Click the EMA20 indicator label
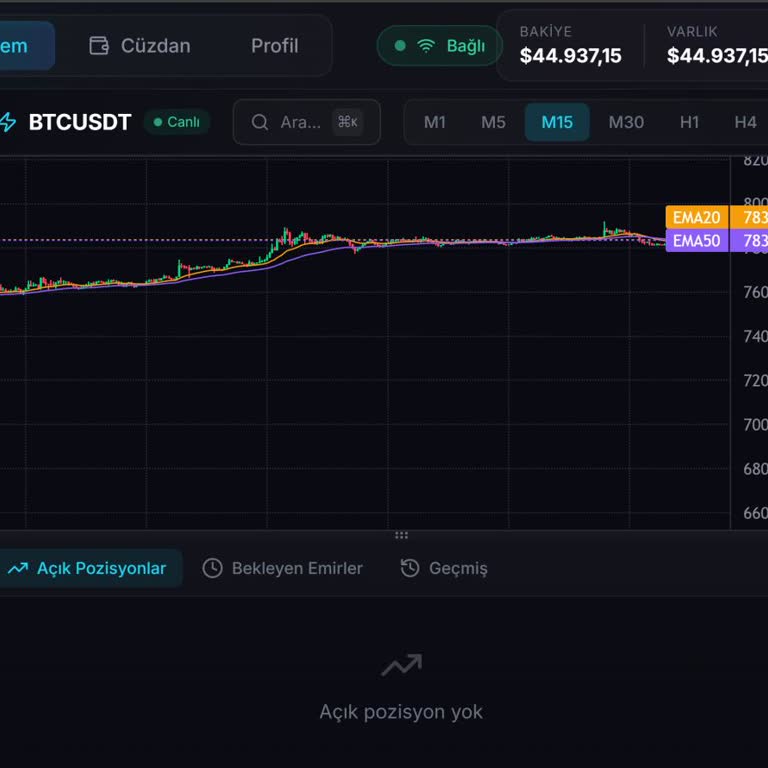768x768 pixels. pyautogui.click(x=696, y=217)
